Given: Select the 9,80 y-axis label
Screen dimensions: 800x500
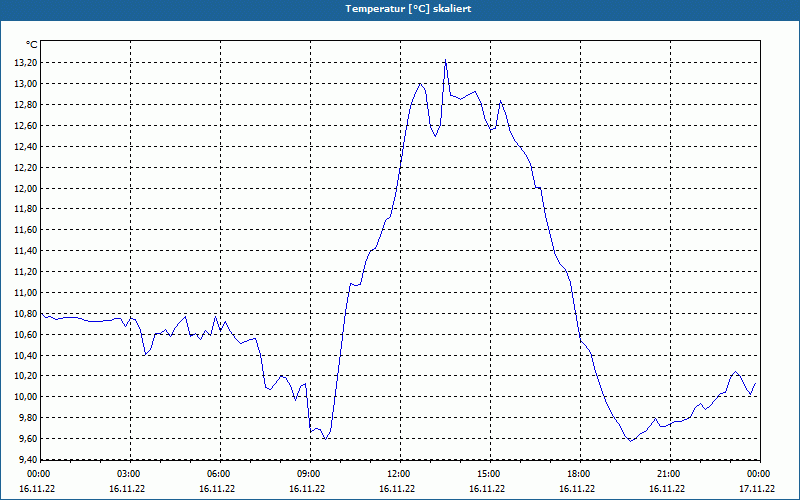Looking at the screenshot, I should pos(29,418).
